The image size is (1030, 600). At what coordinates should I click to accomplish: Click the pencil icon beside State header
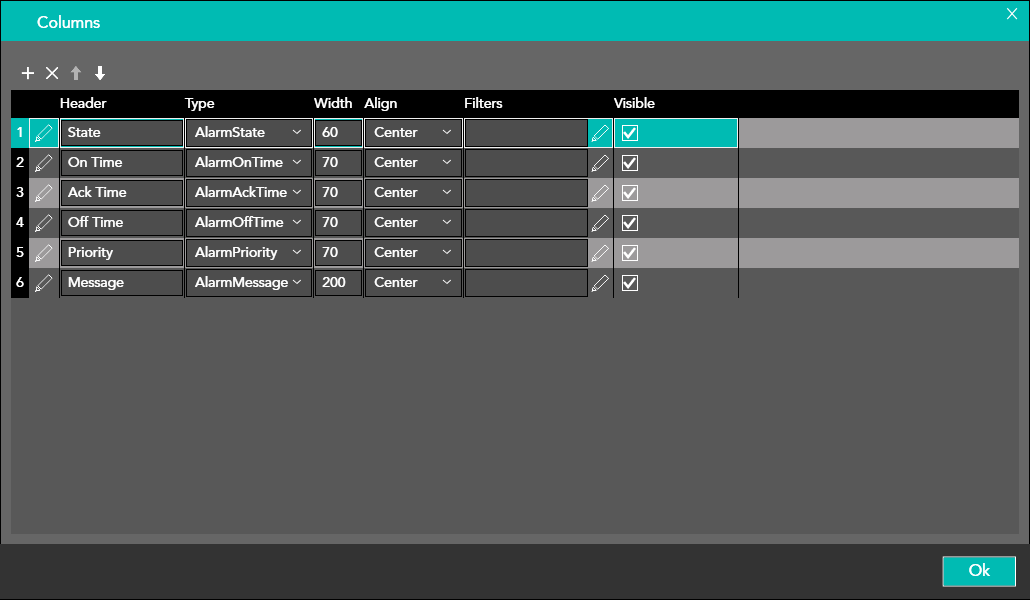pyautogui.click(x=43, y=133)
